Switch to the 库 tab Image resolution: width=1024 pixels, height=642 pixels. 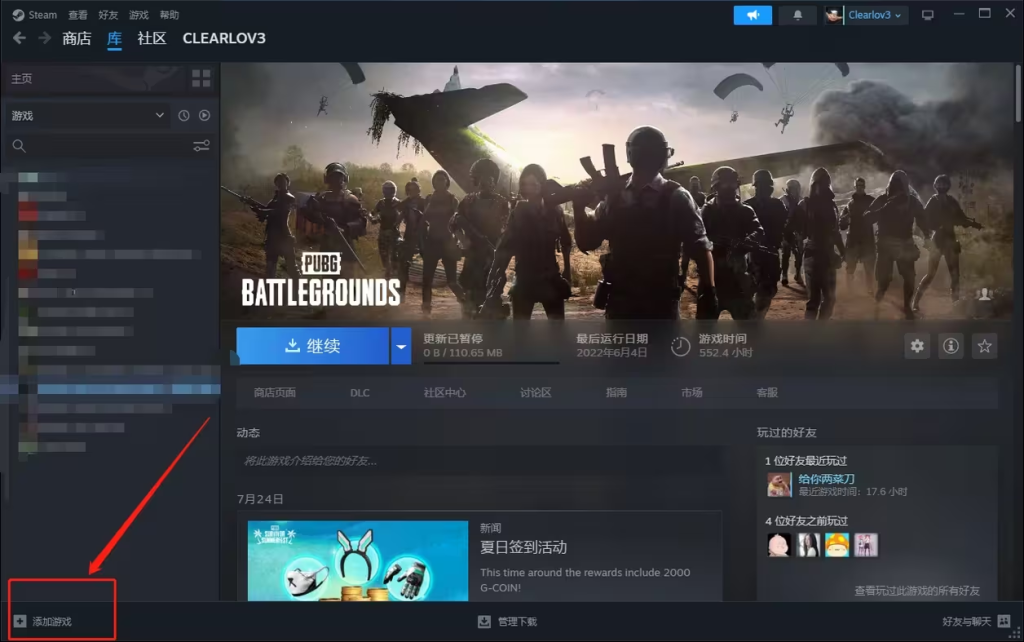coord(114,39)
